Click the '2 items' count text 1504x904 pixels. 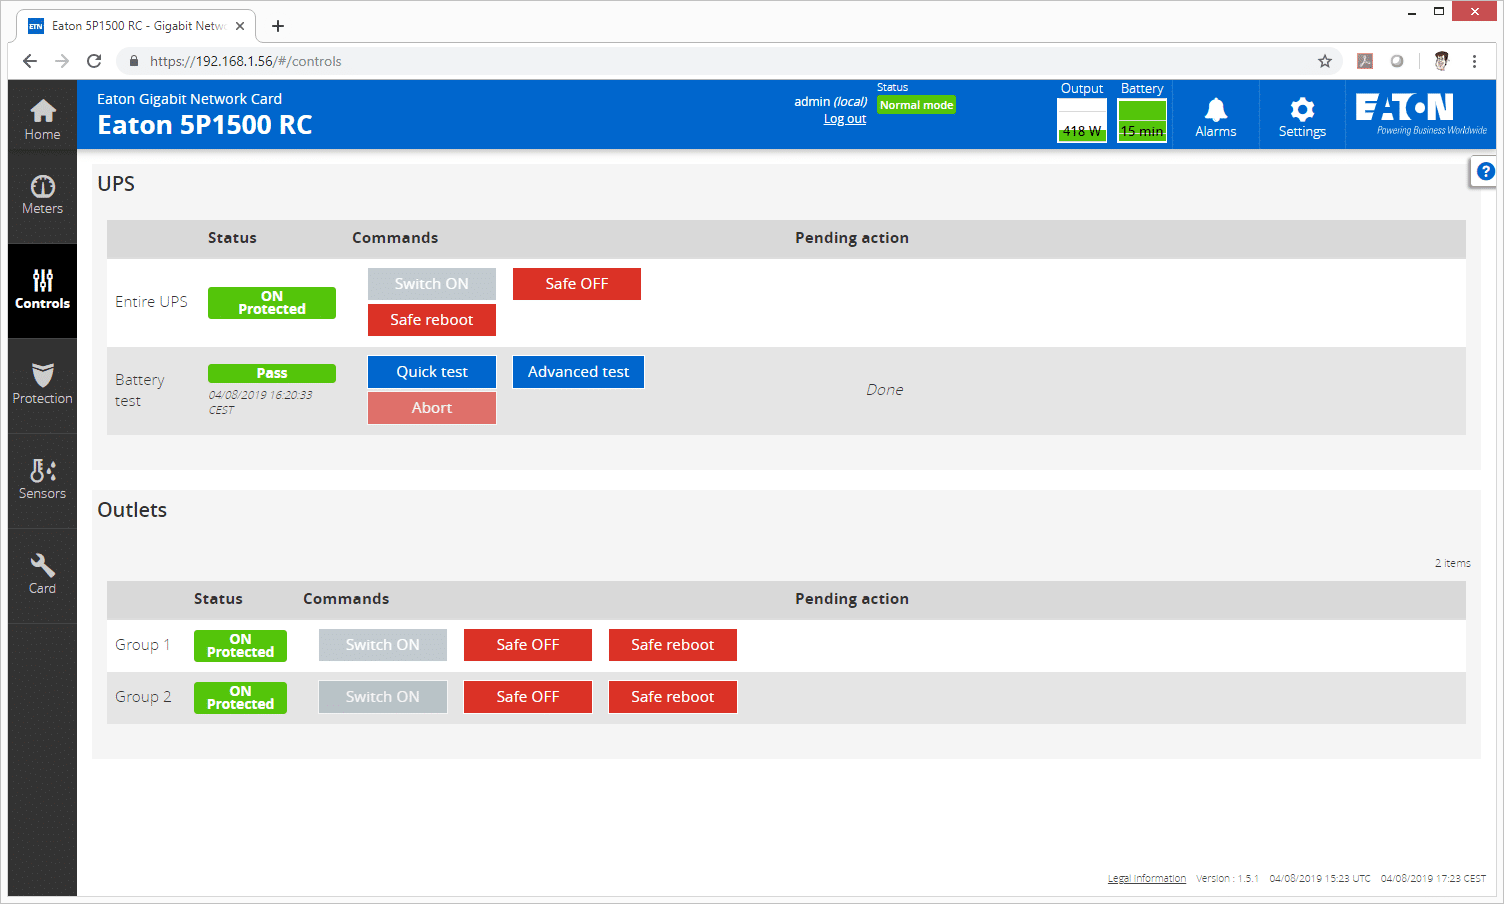[x=1453, y=563]
